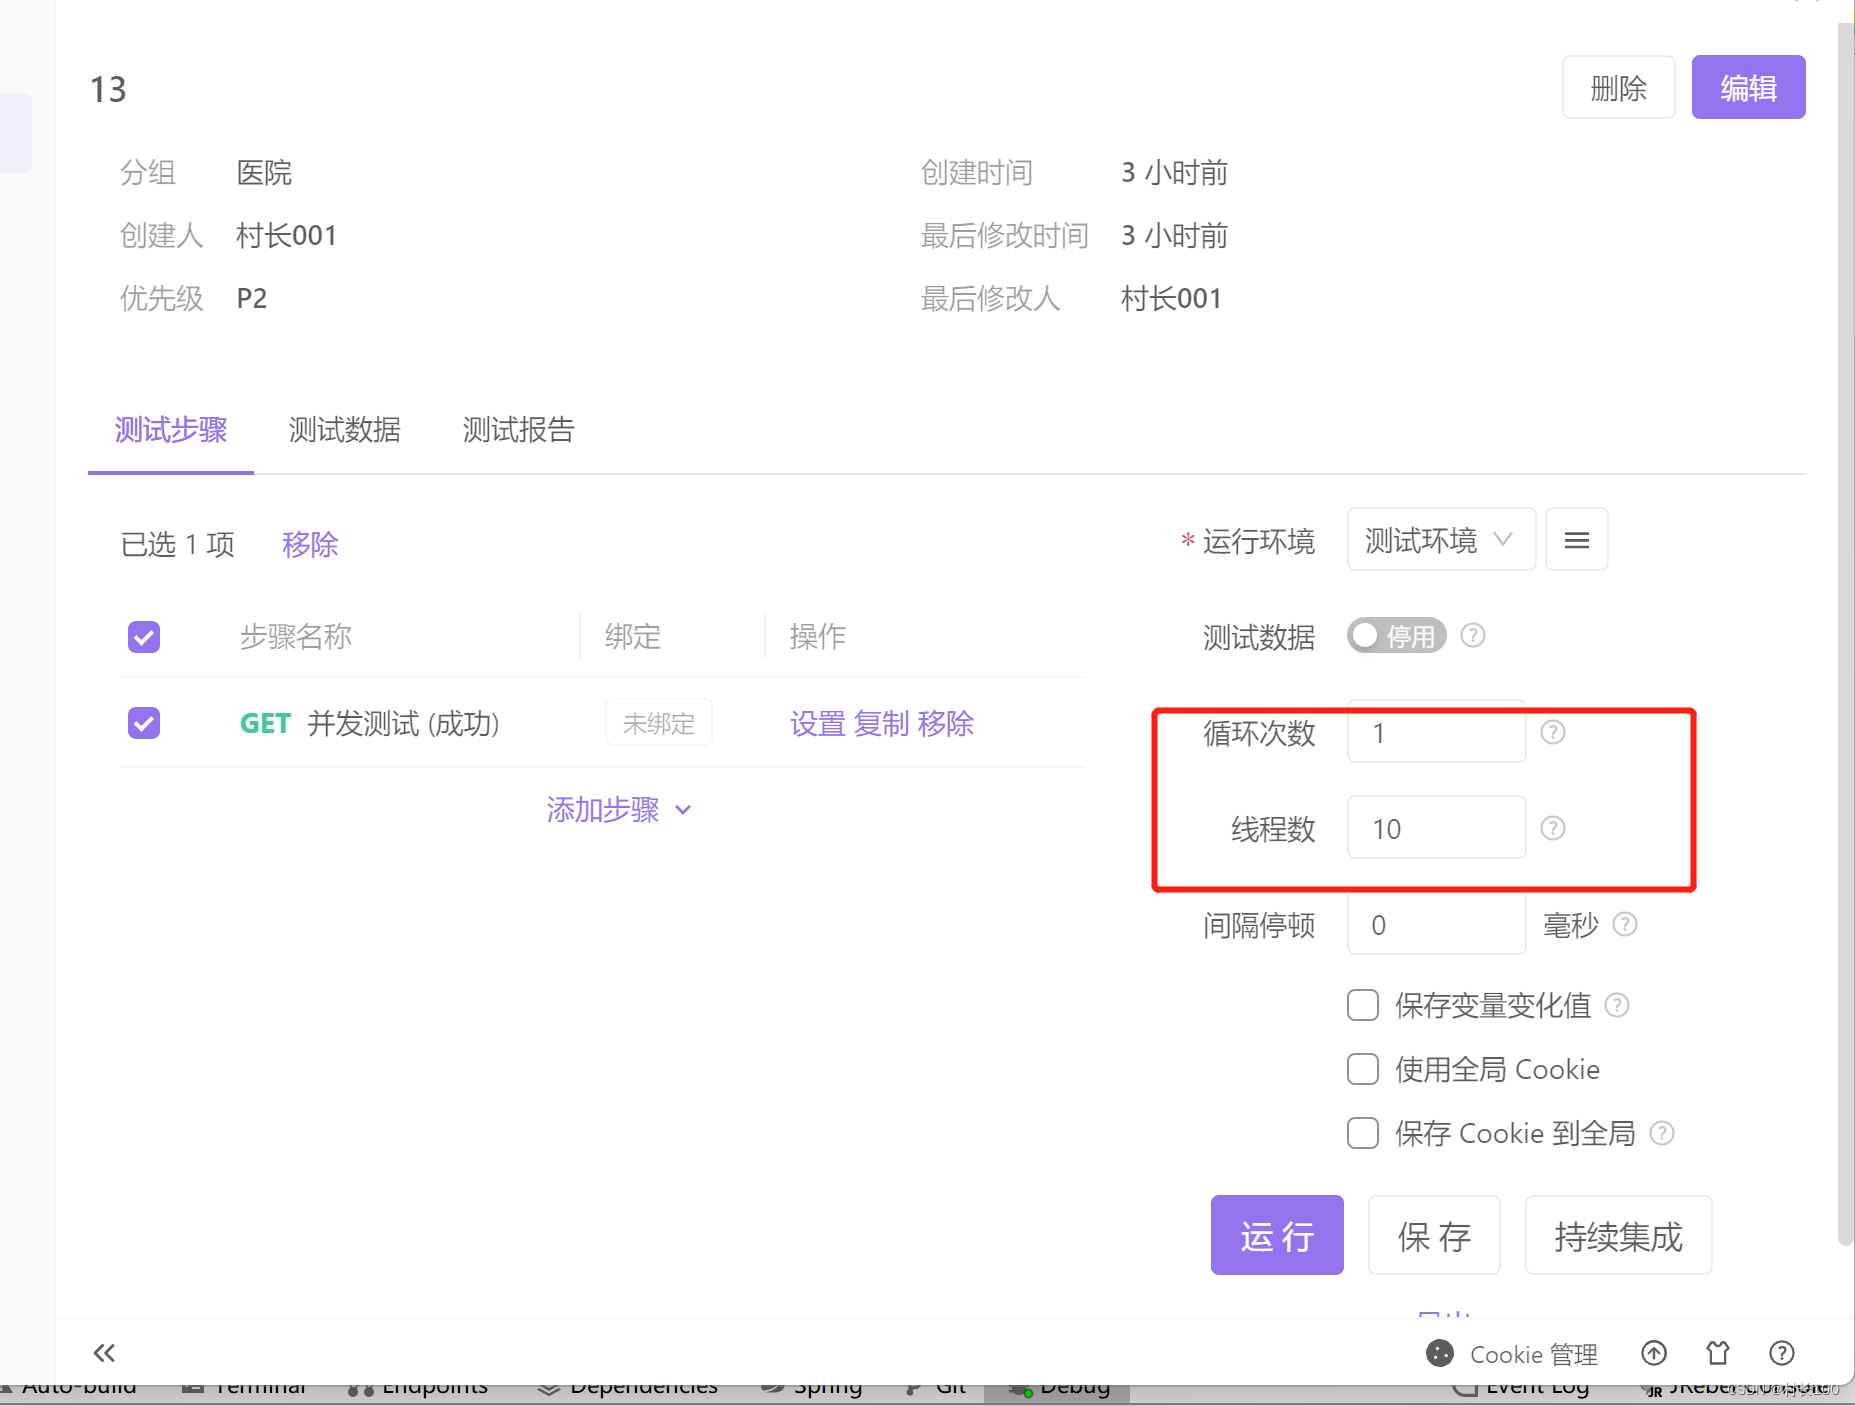Open the theme t-shirt icon

coord(1717,1353)
